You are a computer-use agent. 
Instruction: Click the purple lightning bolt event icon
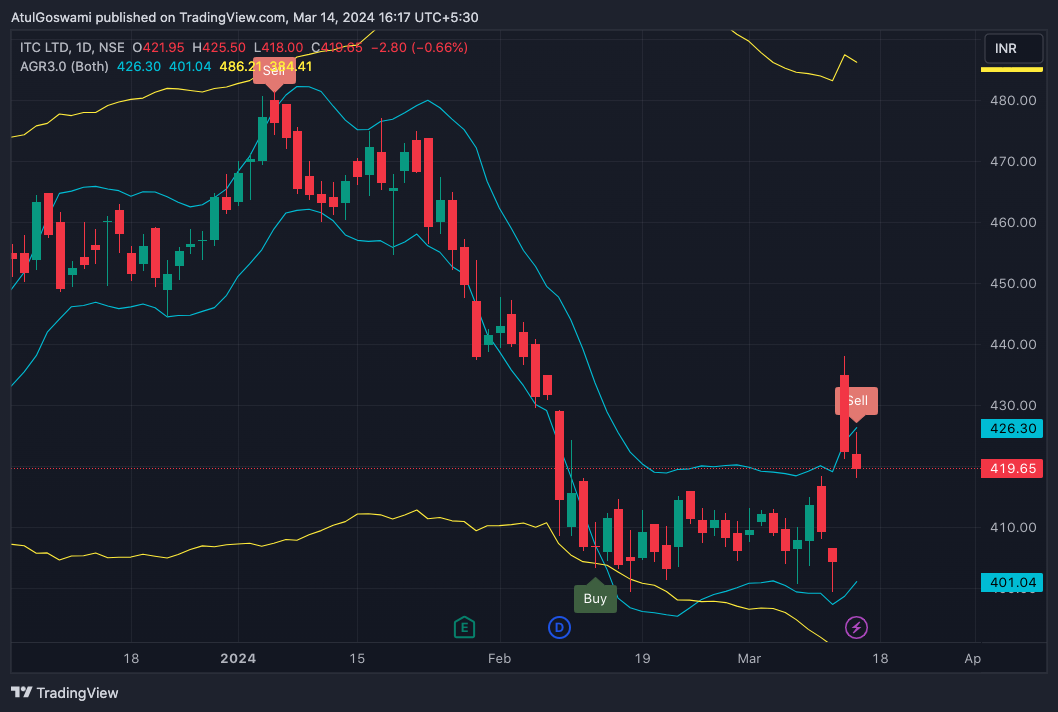coord(856,628)
